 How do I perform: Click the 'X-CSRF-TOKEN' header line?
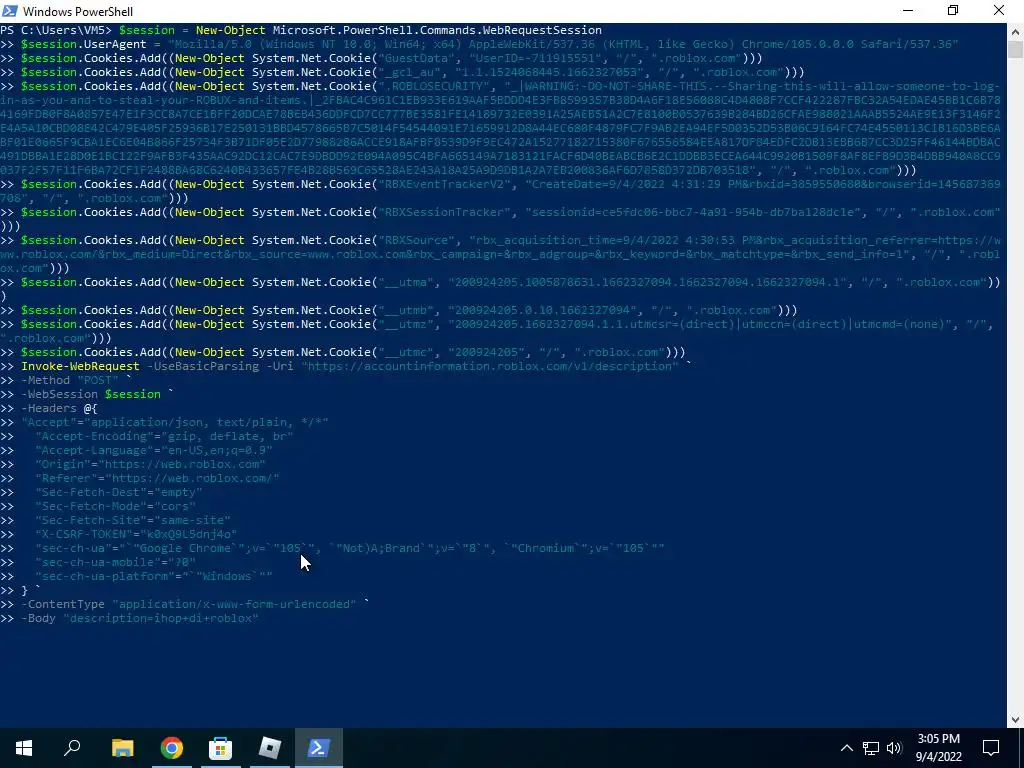136,534
